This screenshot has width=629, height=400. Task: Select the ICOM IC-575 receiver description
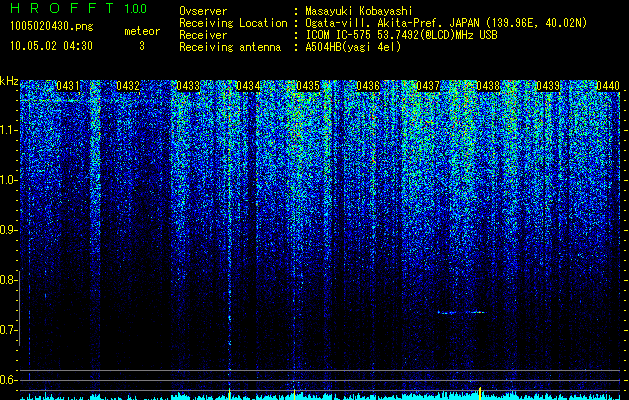(401, 35)
